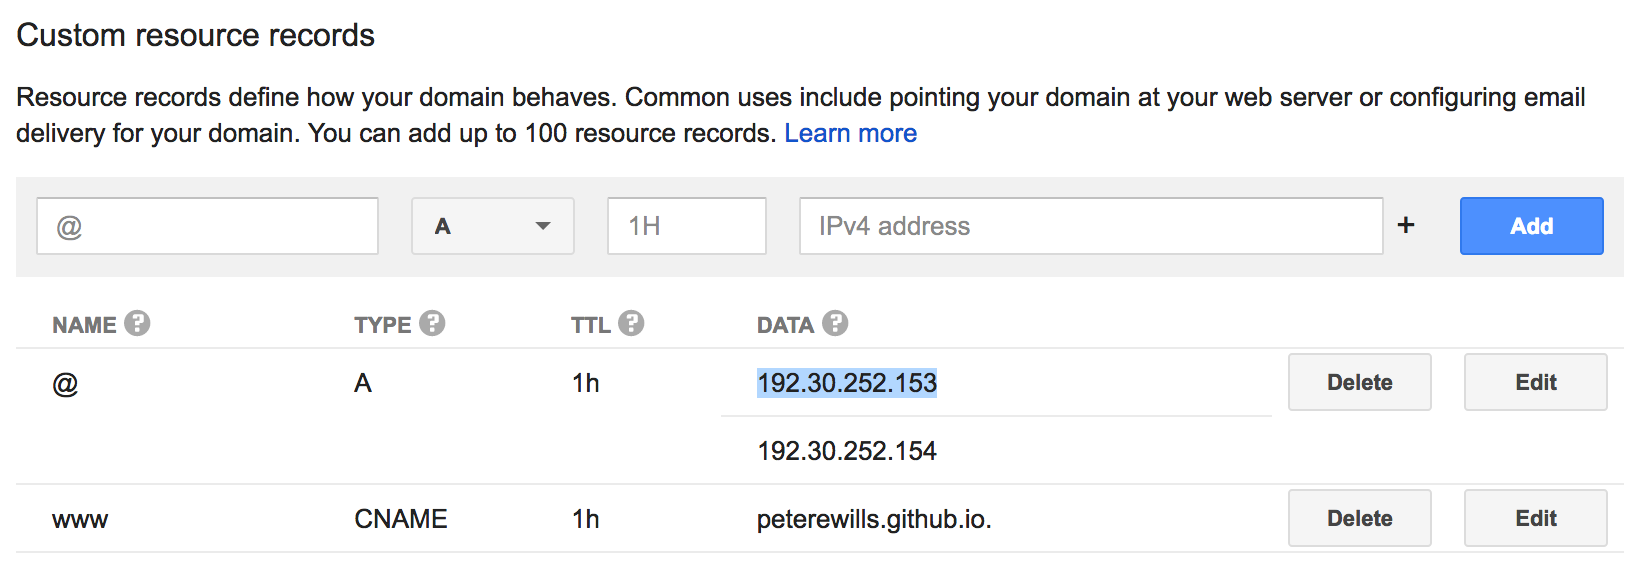This screenshot has width=1652, height=576.
Task: Click the dropdown arrow in the type selector
Action: coord(543,226)
